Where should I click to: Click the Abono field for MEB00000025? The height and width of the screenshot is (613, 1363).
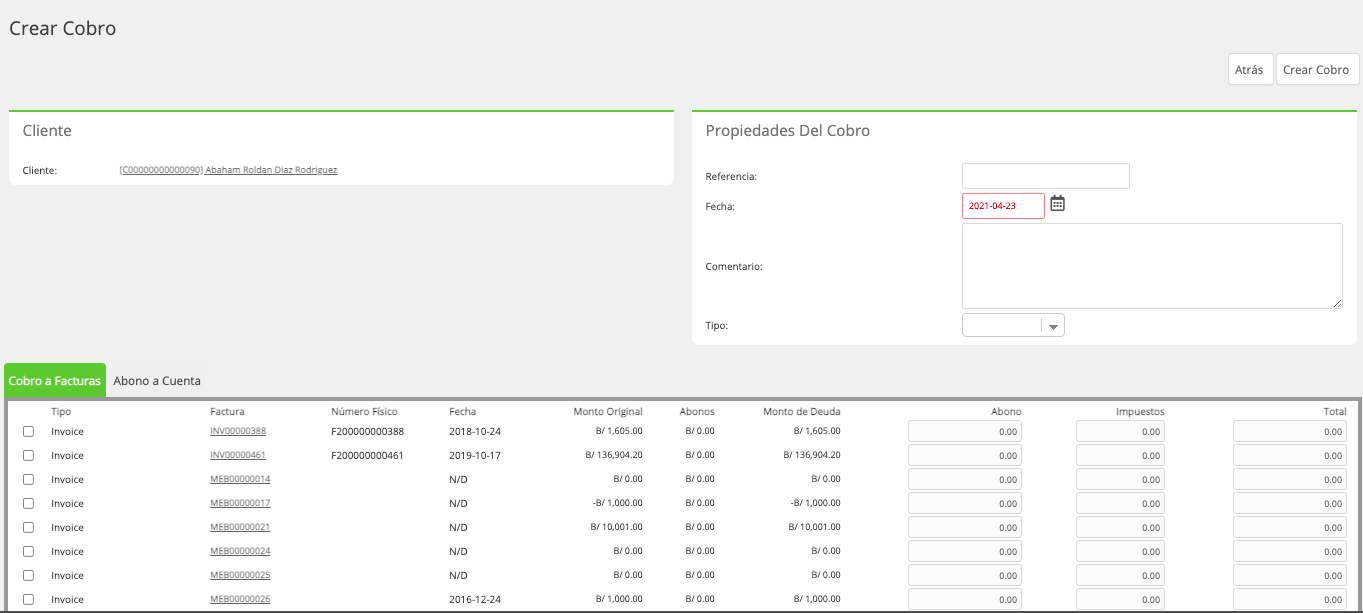(x=965, y=576)
